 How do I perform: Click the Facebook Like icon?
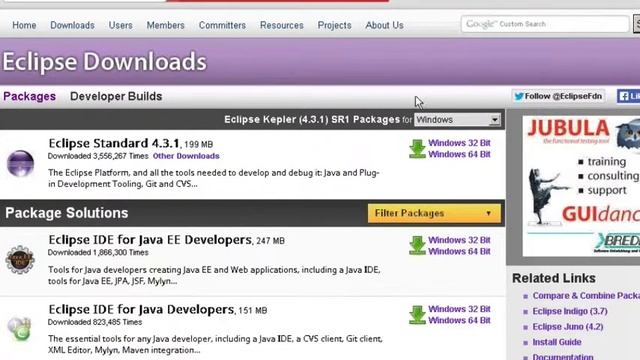(x=623, y=96)
